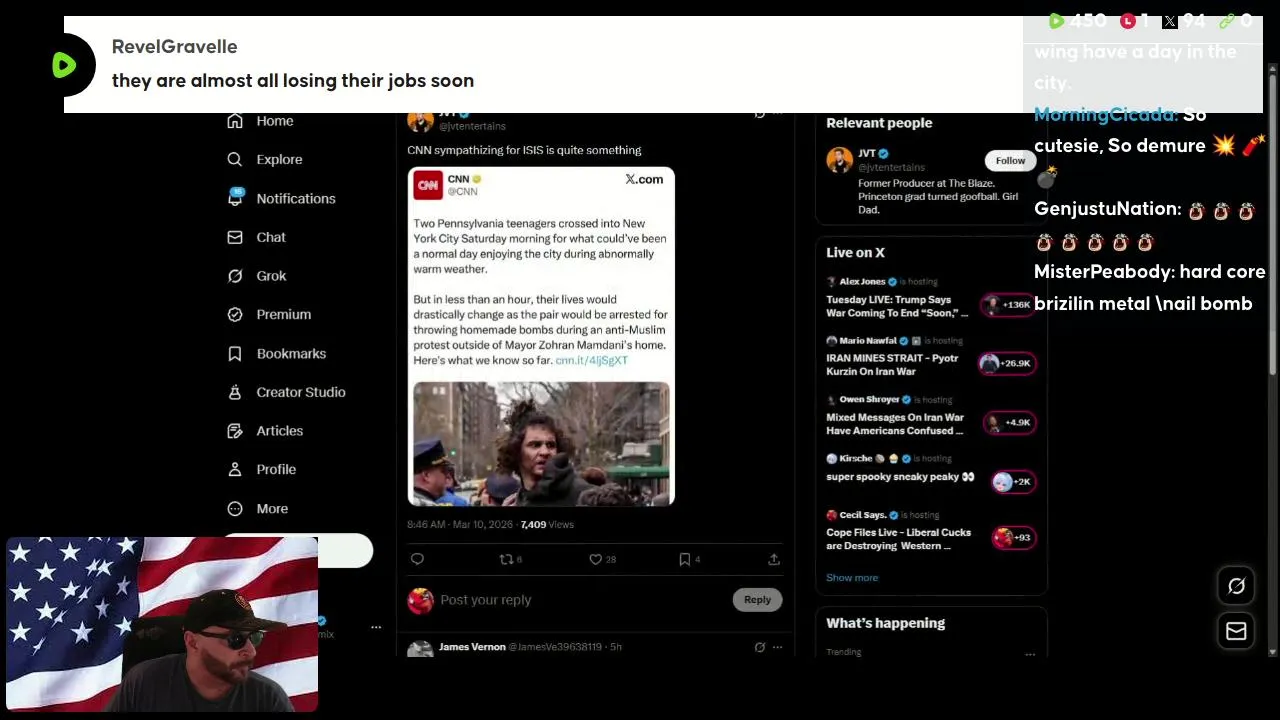Click the floating messages envelope button
Viewport: 1280px width, 720px height.
click(x=1236, y=631)
